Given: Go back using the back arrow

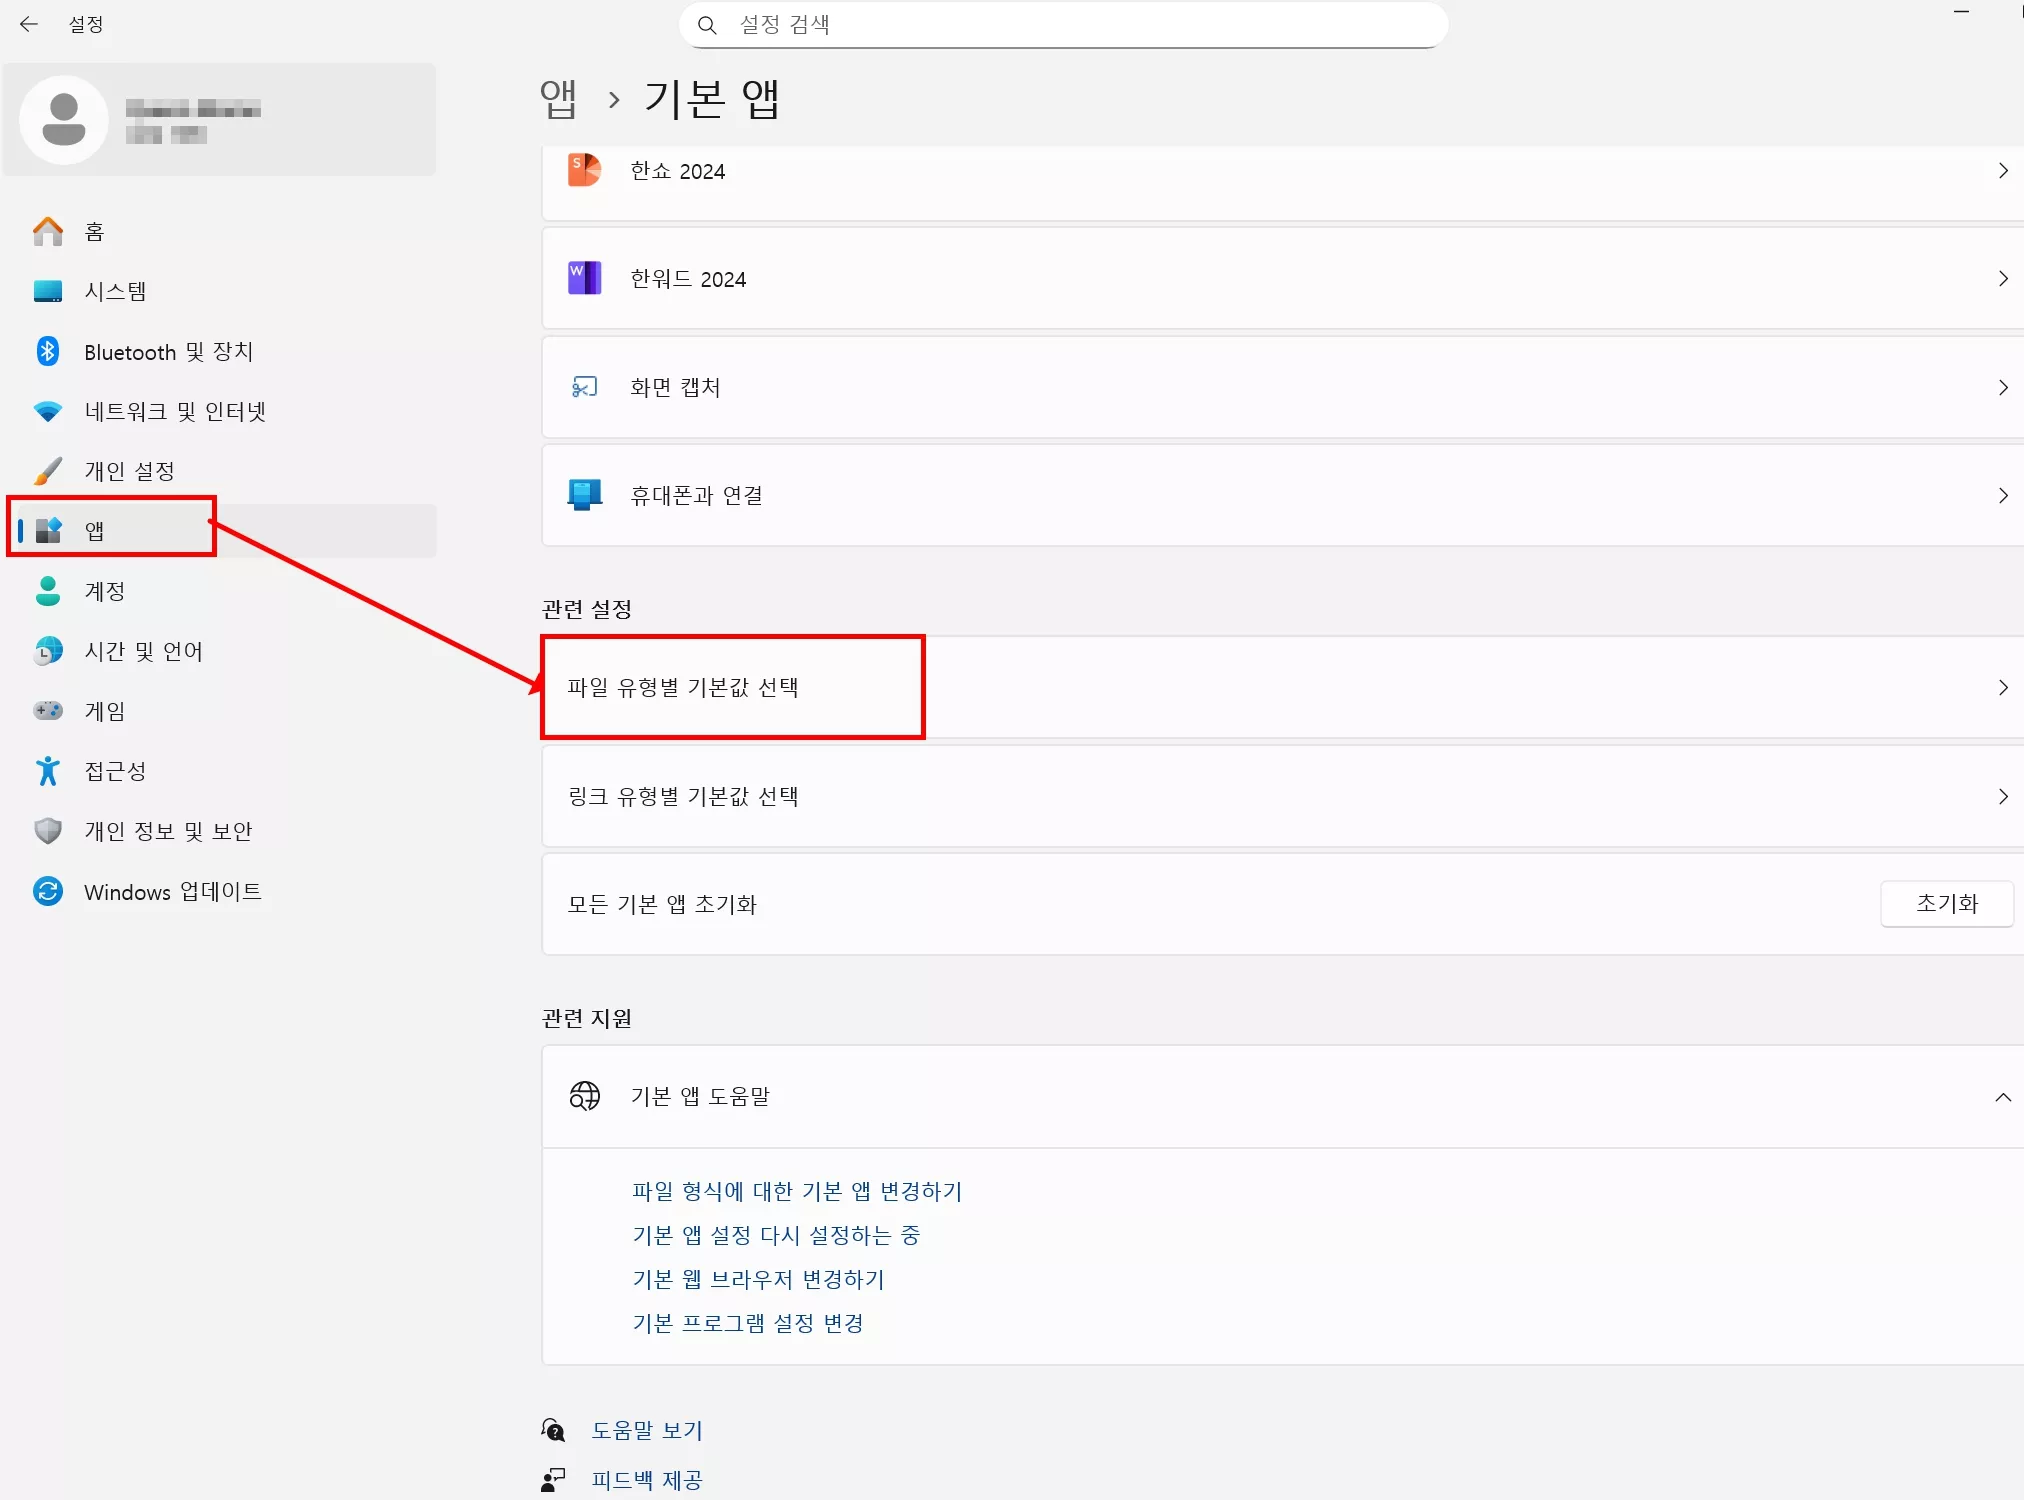Looking at the screenshot, I should pyautogui.click(x=29, y=23).
